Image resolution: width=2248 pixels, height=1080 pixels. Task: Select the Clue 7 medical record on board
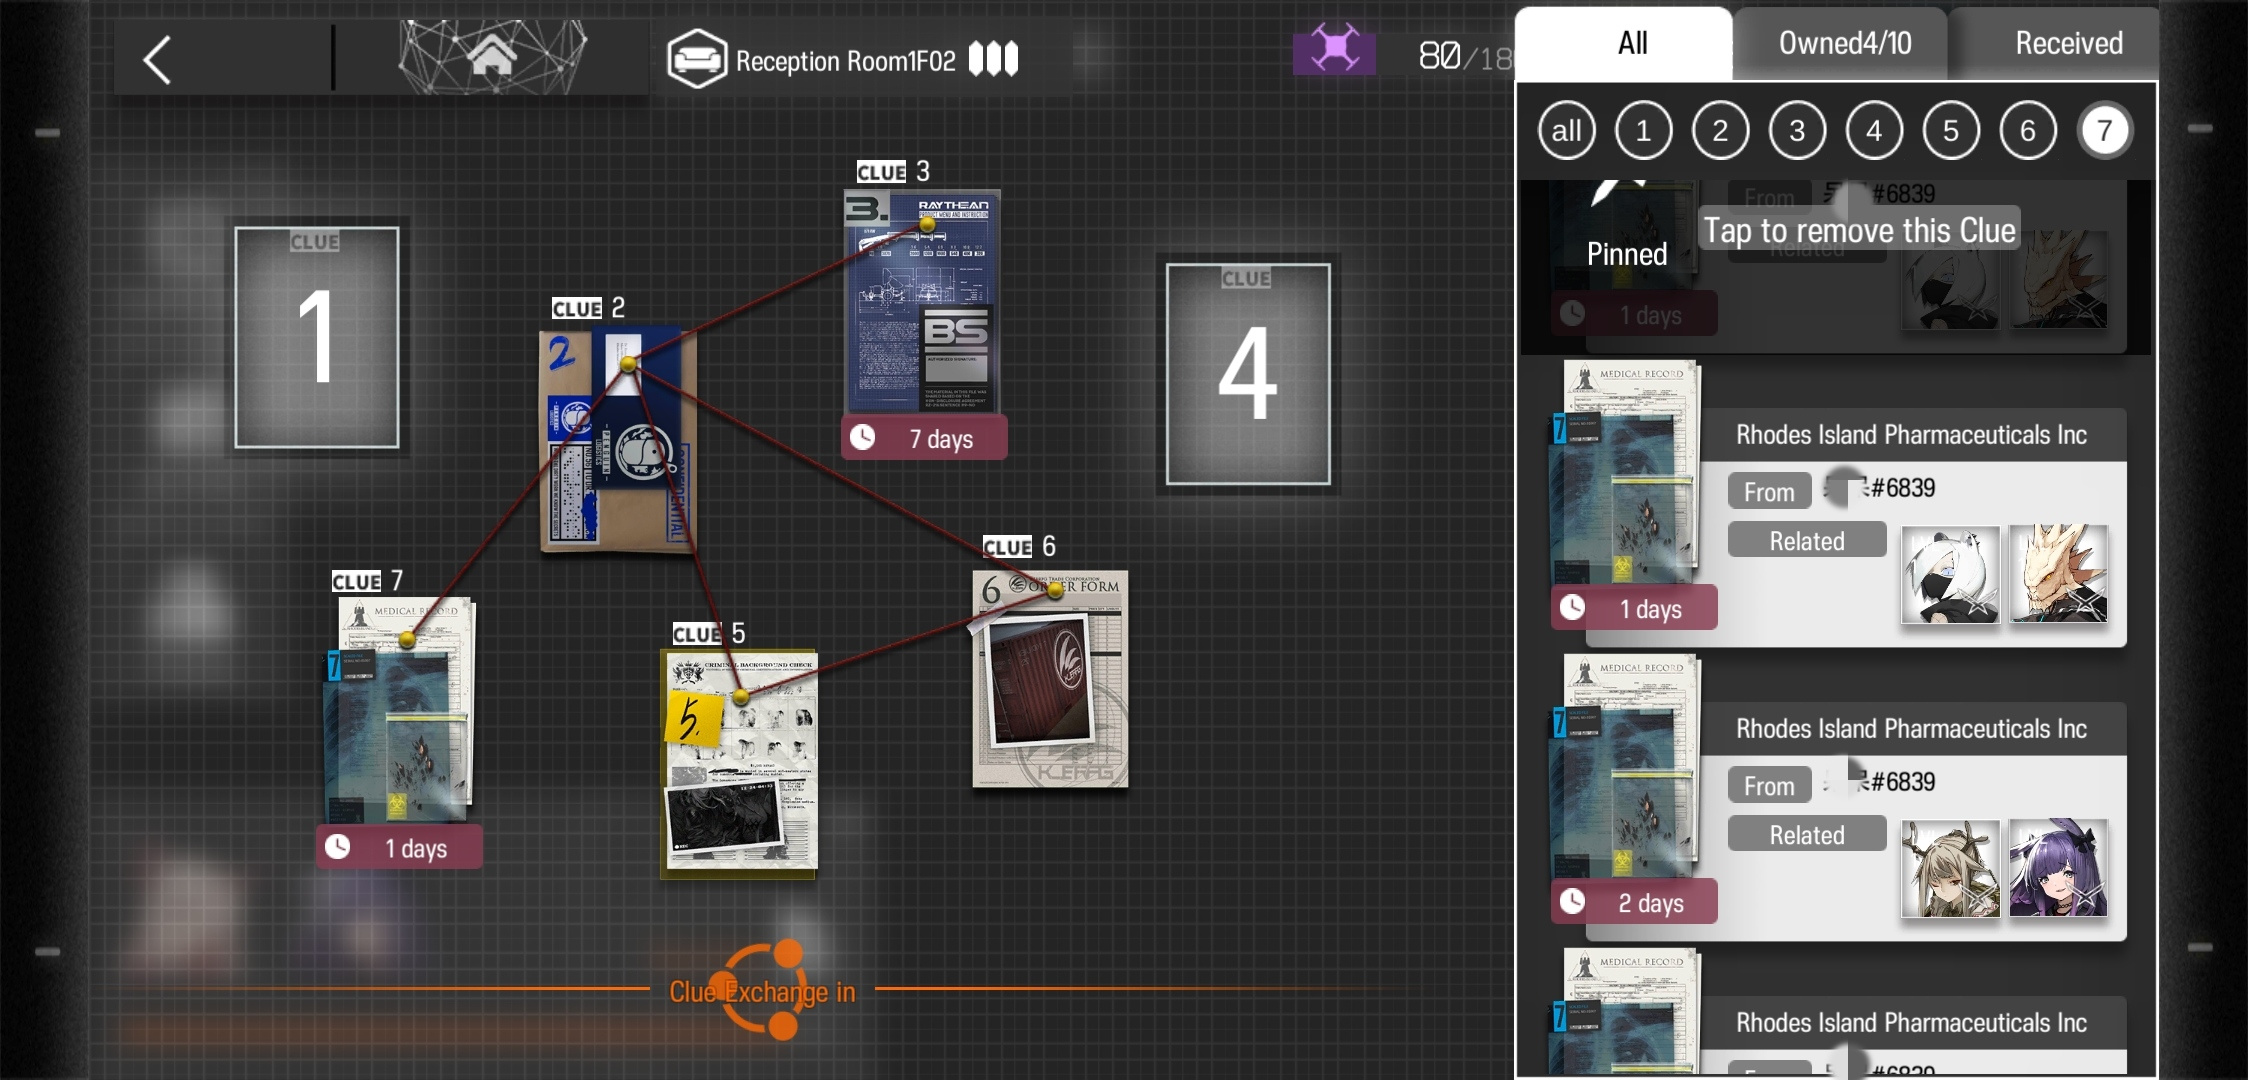399,710
